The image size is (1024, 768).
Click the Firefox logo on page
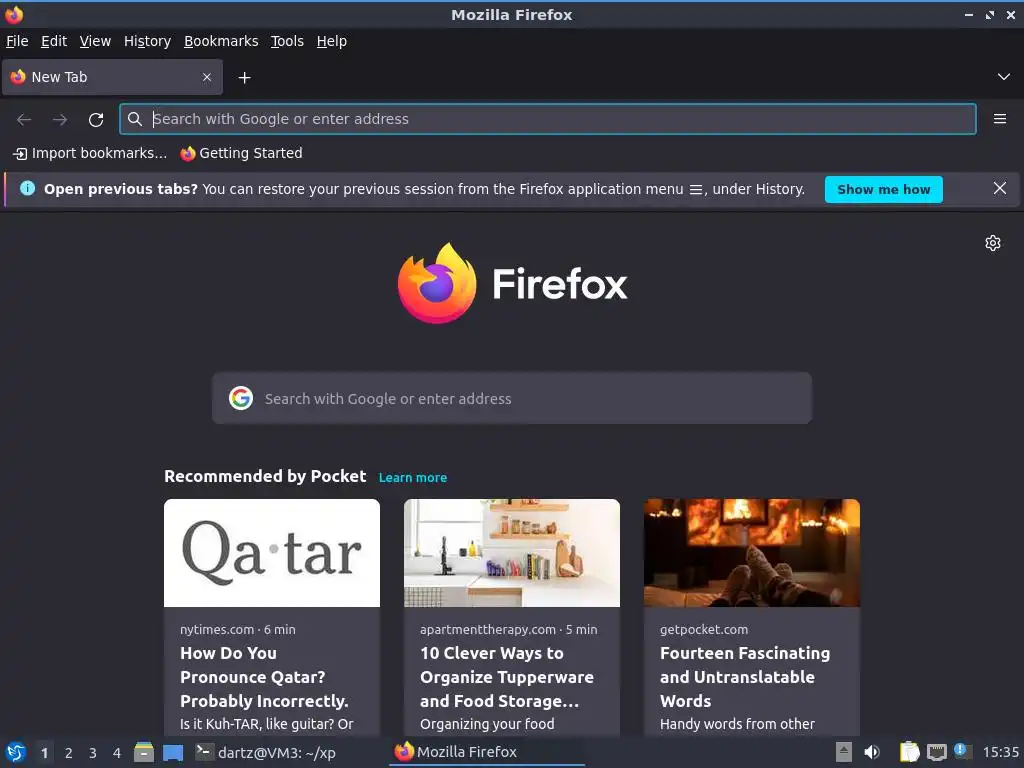(436, 283)
